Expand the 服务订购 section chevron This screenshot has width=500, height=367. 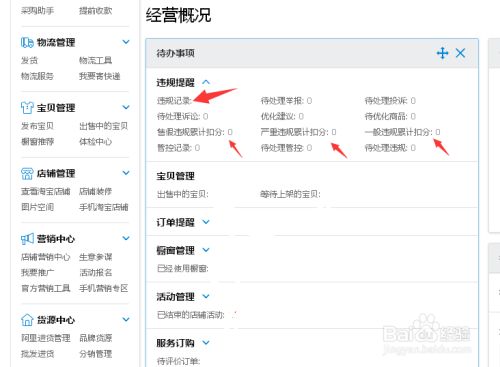point(206,343)
